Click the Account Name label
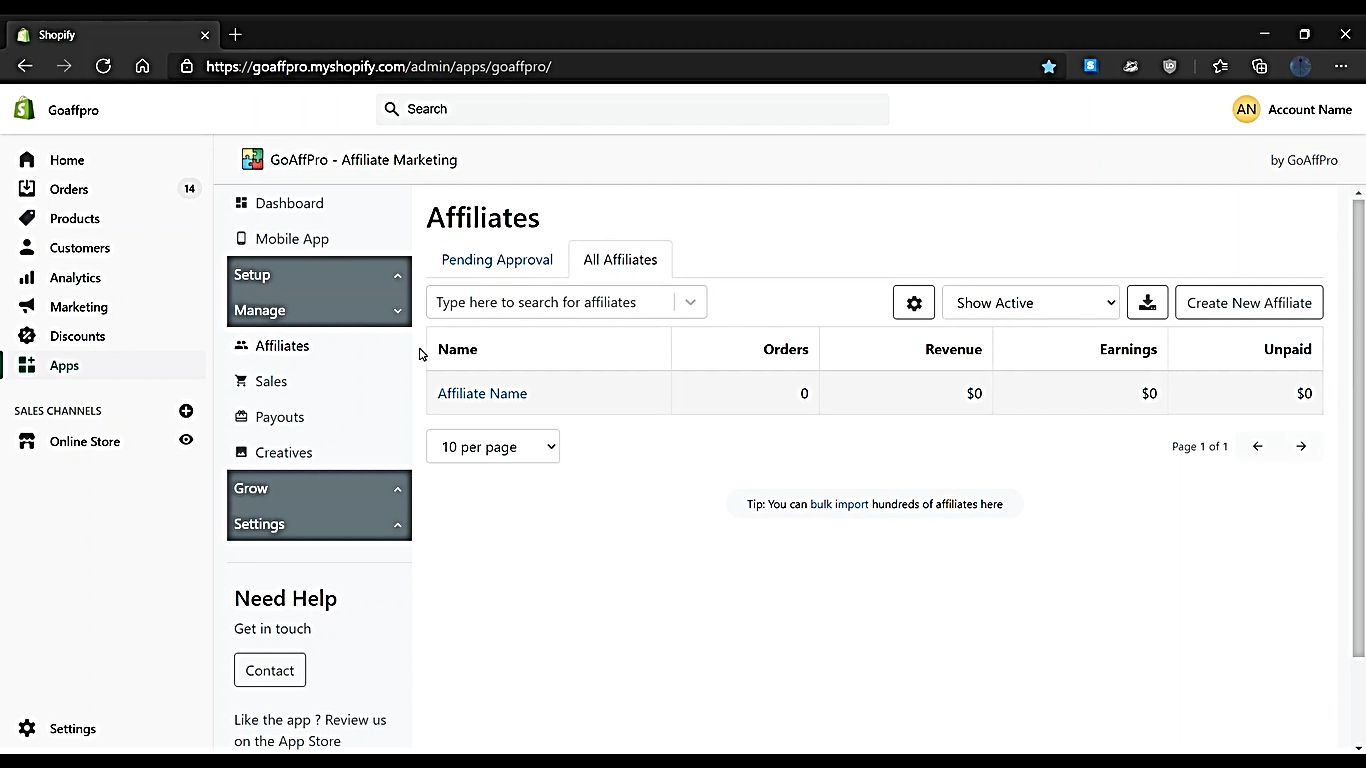The width and height of the screenshot is (1366, 768). coord(1310,110)
